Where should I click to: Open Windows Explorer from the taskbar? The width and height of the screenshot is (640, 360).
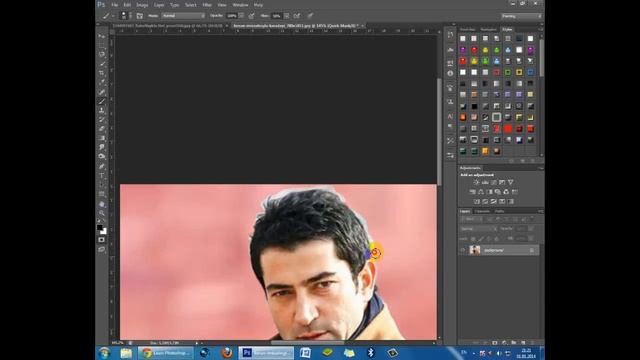[126, 353]
